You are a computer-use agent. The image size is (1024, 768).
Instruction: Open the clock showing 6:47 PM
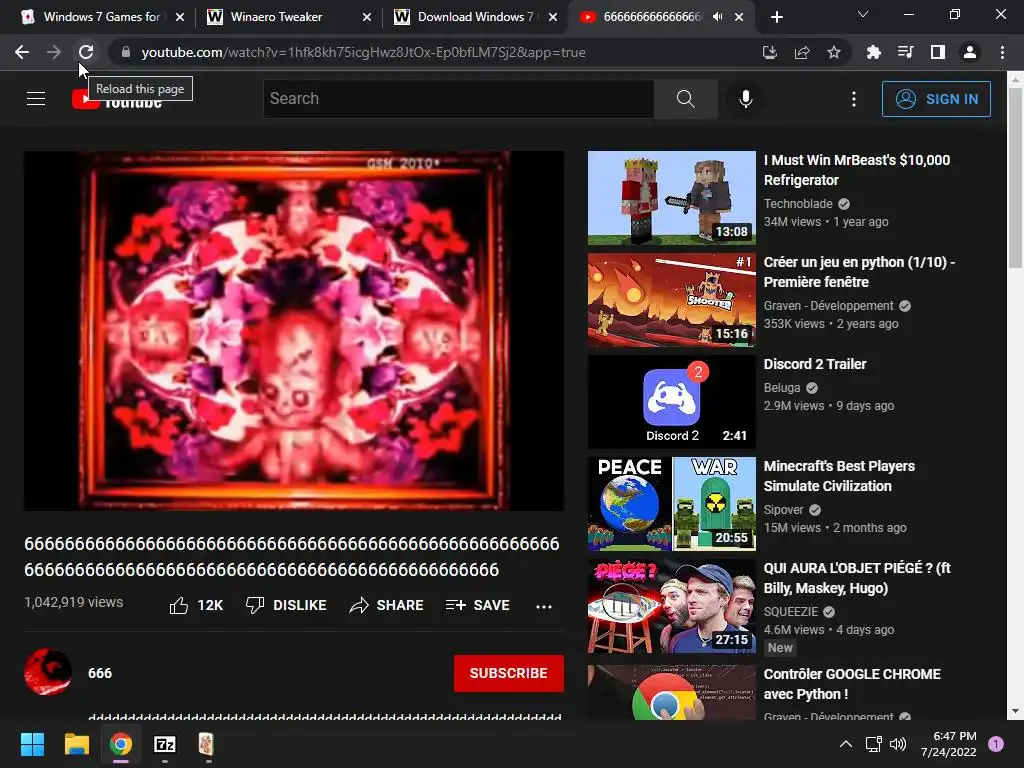[948, 744]
